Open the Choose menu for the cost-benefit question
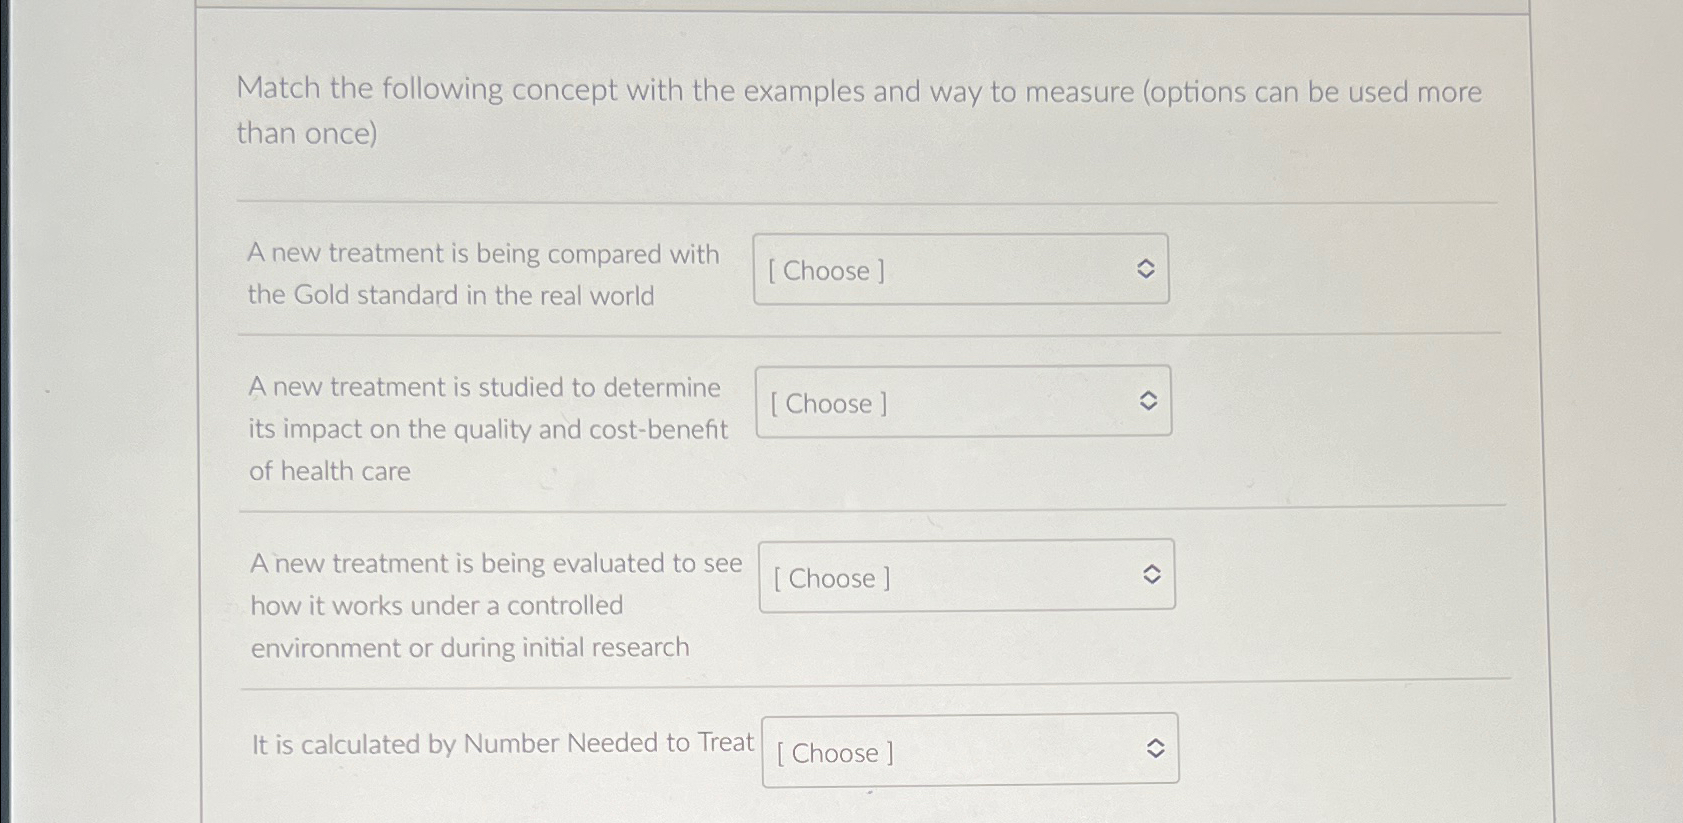1683x823 pixels. 962,402
